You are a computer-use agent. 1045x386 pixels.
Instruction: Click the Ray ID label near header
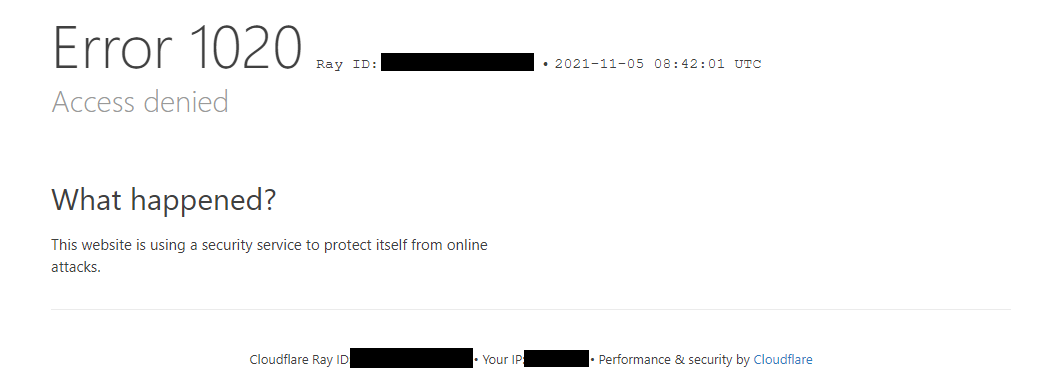coord(347,64)
